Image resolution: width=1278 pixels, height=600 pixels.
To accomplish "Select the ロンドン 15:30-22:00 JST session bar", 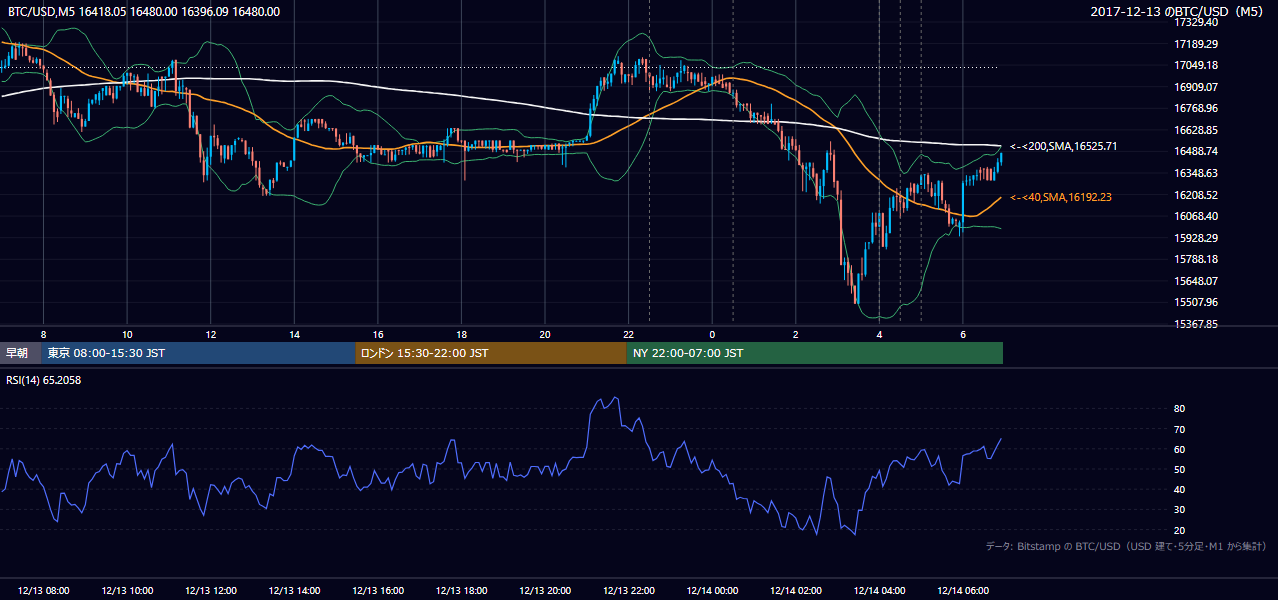I will click(491, 353).
